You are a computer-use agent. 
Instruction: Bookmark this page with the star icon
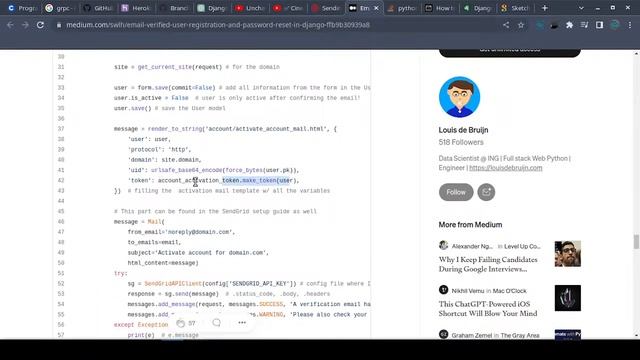tap(521, 25)
